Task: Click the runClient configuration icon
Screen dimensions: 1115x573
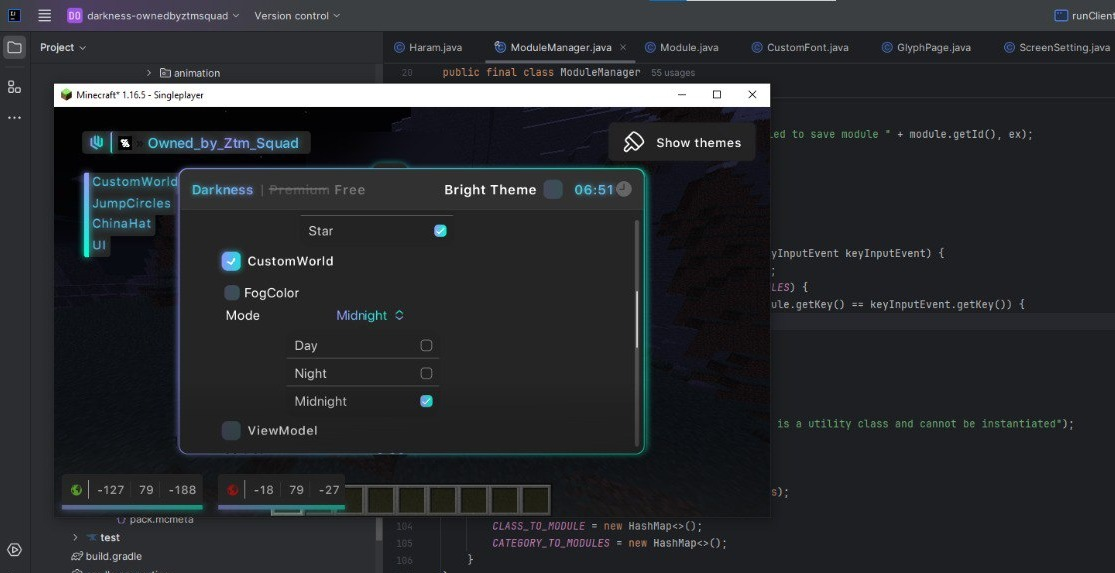Action: [x=1061, y=16]
